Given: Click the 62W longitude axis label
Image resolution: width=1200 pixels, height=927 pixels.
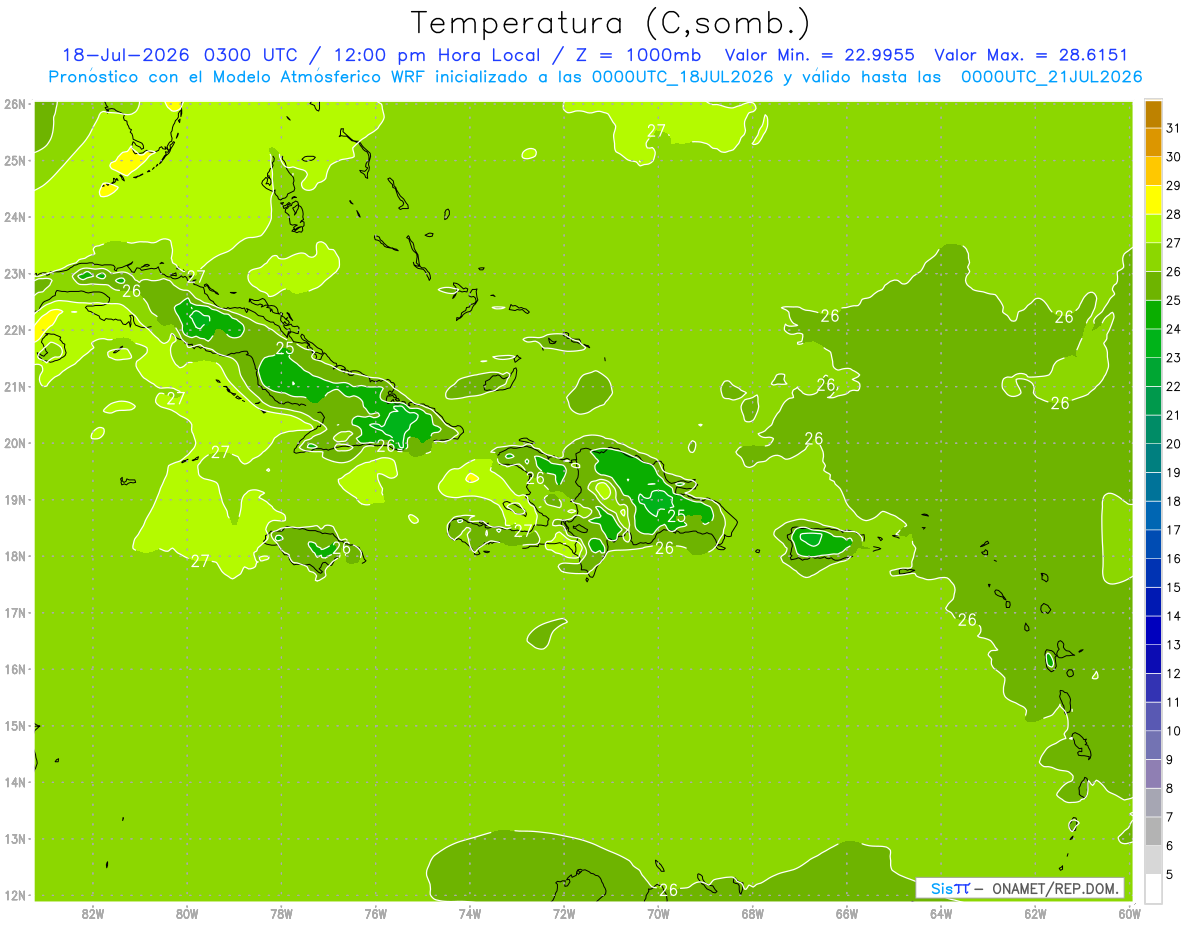Looking at the screenshot, I should (x=1035, y=913).
